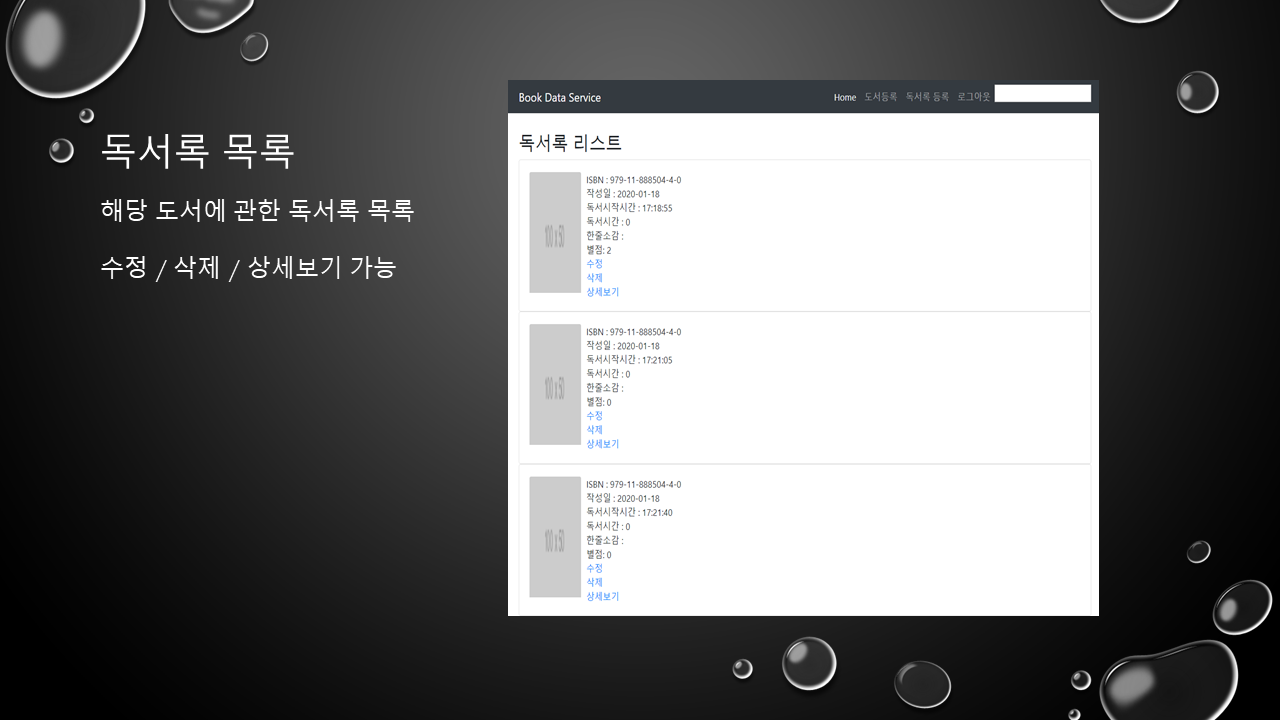Click the slide title 독서록 목록
Viewport: 1280px width, 720px height.
(x=197, y=151)
